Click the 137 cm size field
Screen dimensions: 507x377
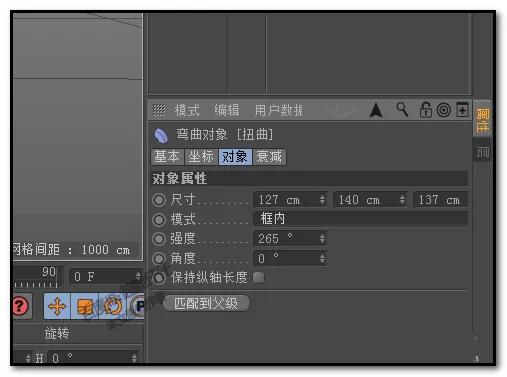point(440,200)
